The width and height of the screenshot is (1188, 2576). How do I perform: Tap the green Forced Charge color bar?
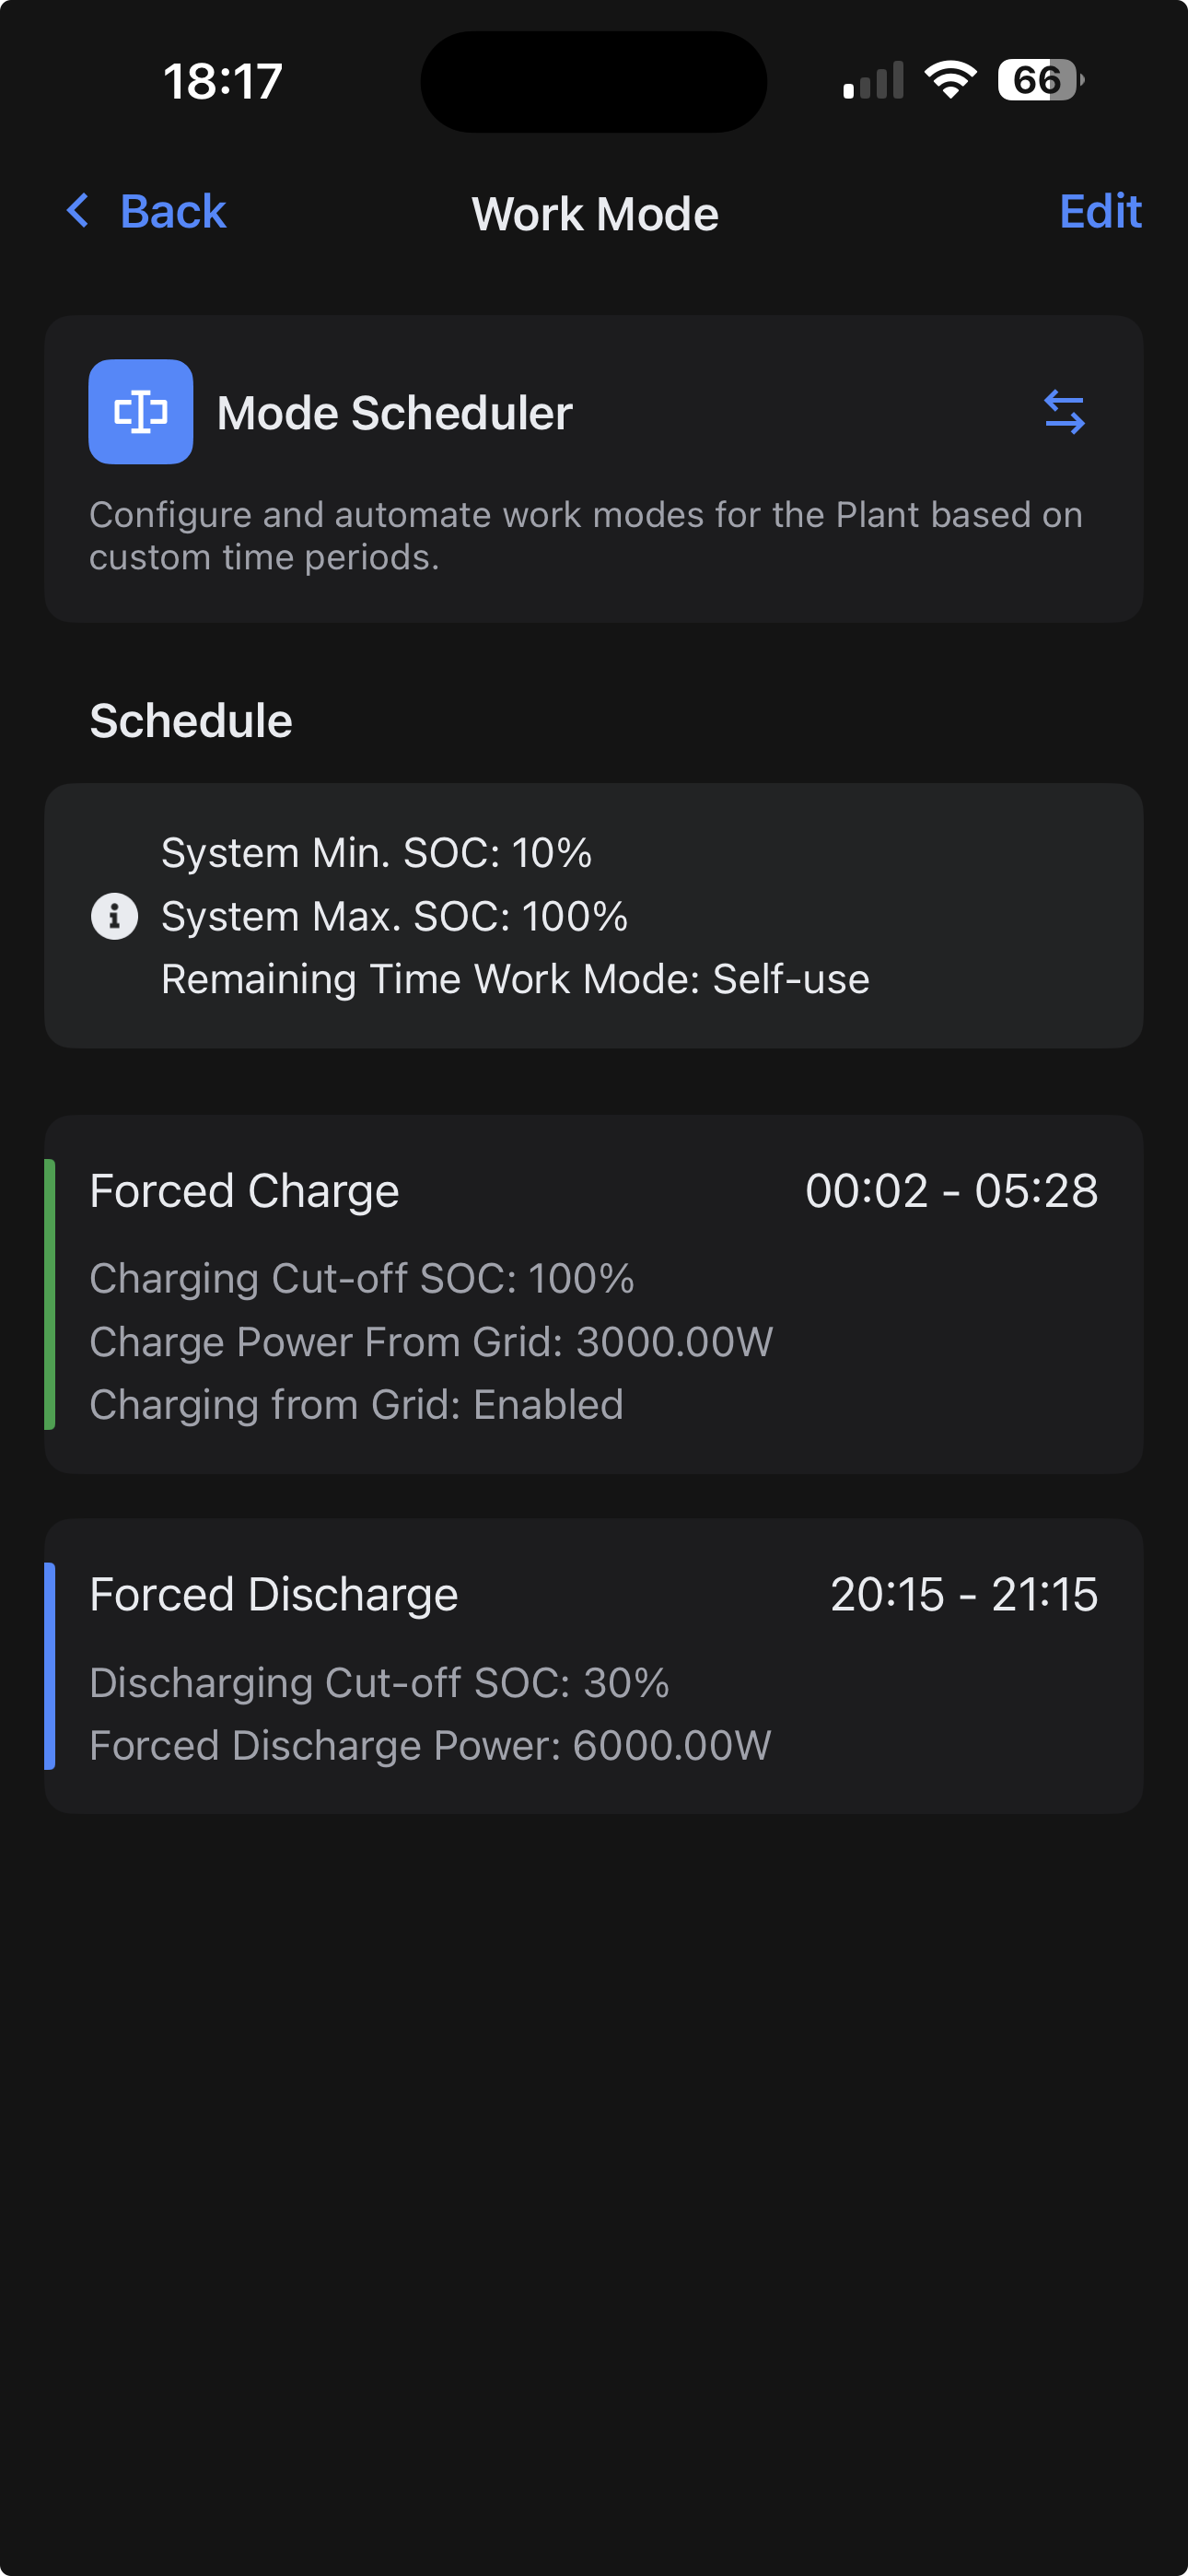click(50, 1294)
